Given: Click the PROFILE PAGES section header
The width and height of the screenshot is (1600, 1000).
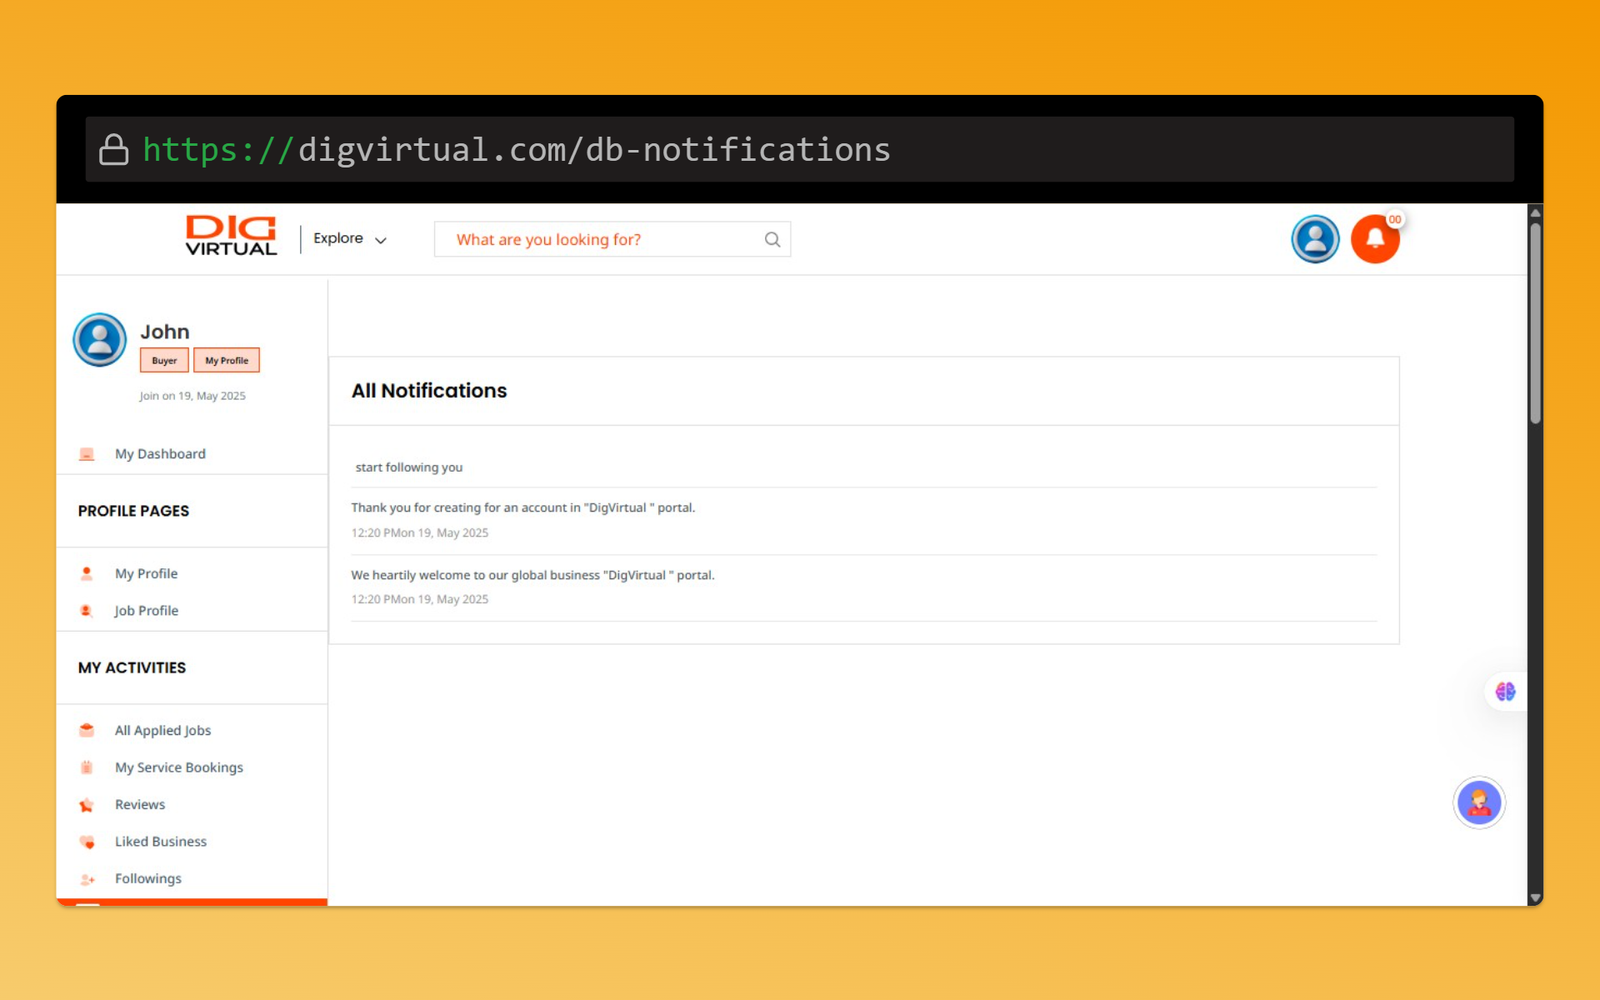Looking at the screenshot, I should pos(134,511).
